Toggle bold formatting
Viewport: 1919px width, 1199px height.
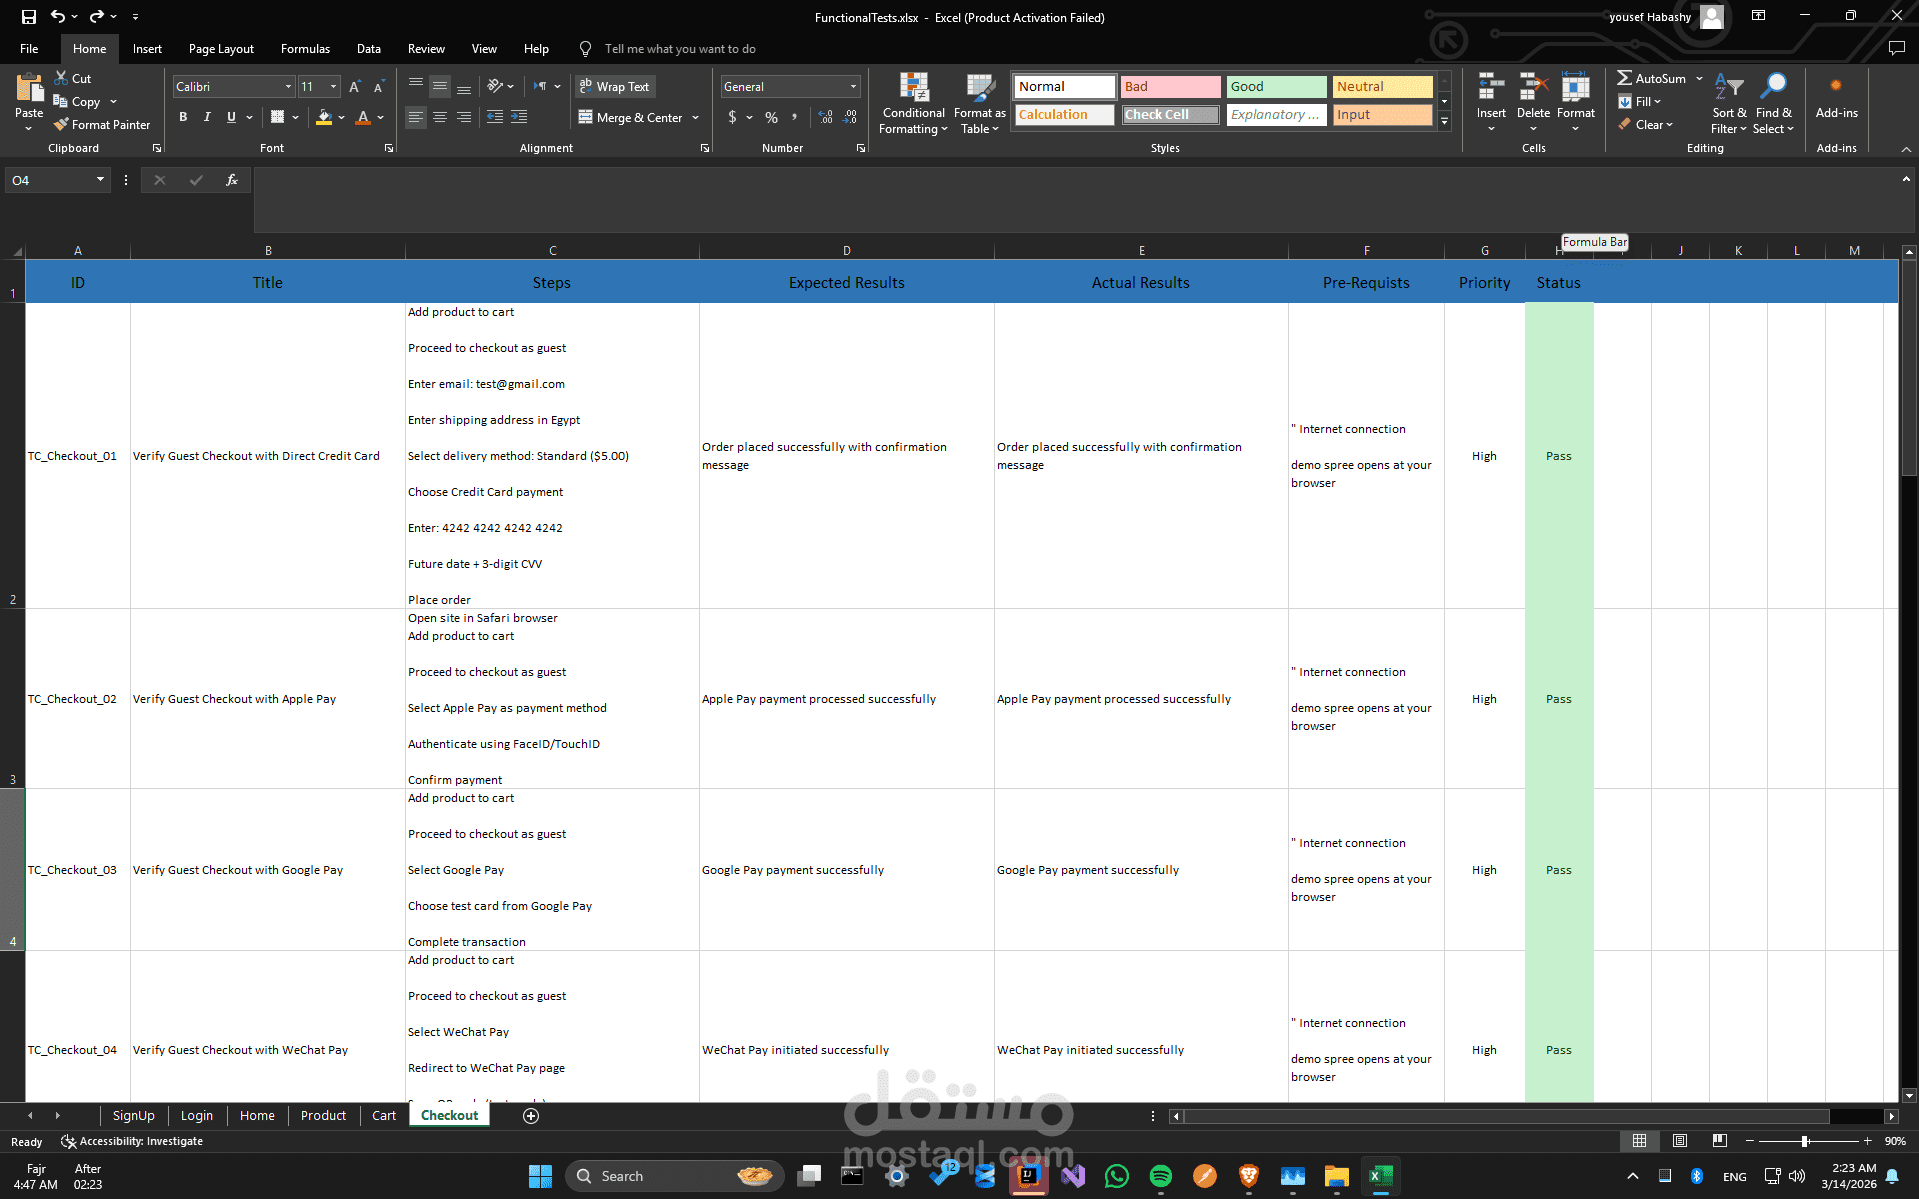point(183,117)
